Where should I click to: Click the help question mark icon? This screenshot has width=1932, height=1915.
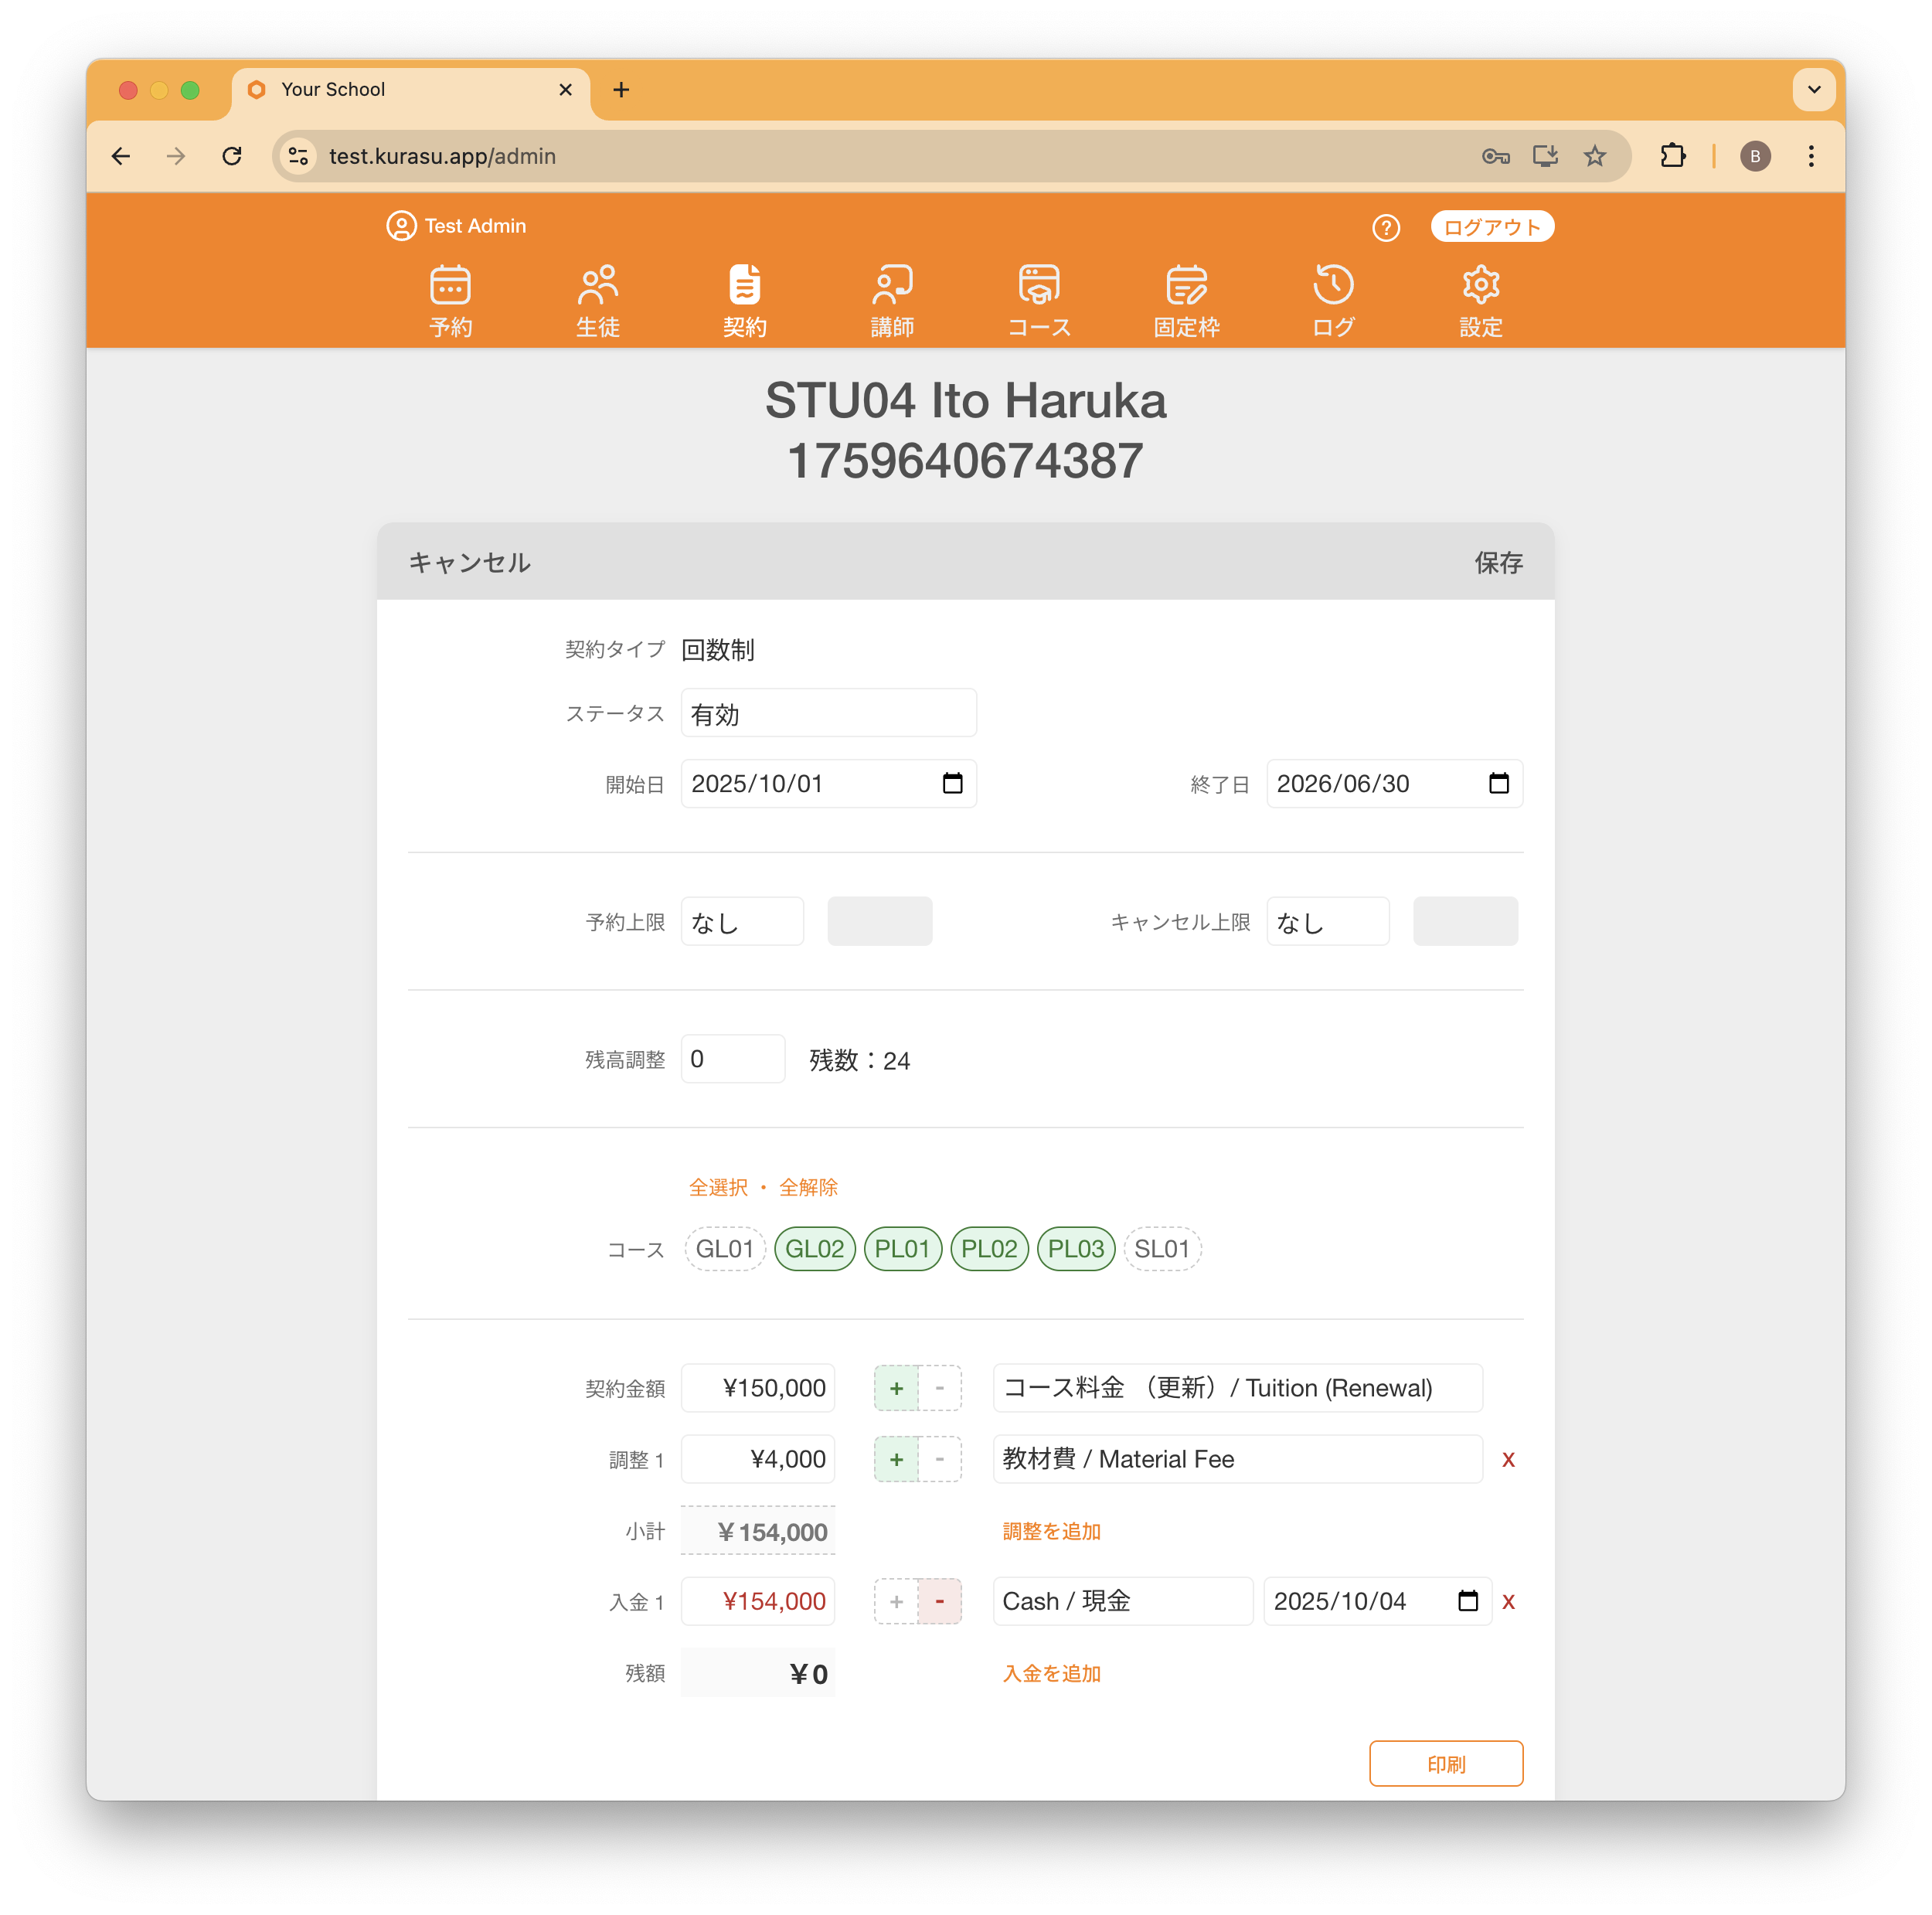[x=1385, y=228]
